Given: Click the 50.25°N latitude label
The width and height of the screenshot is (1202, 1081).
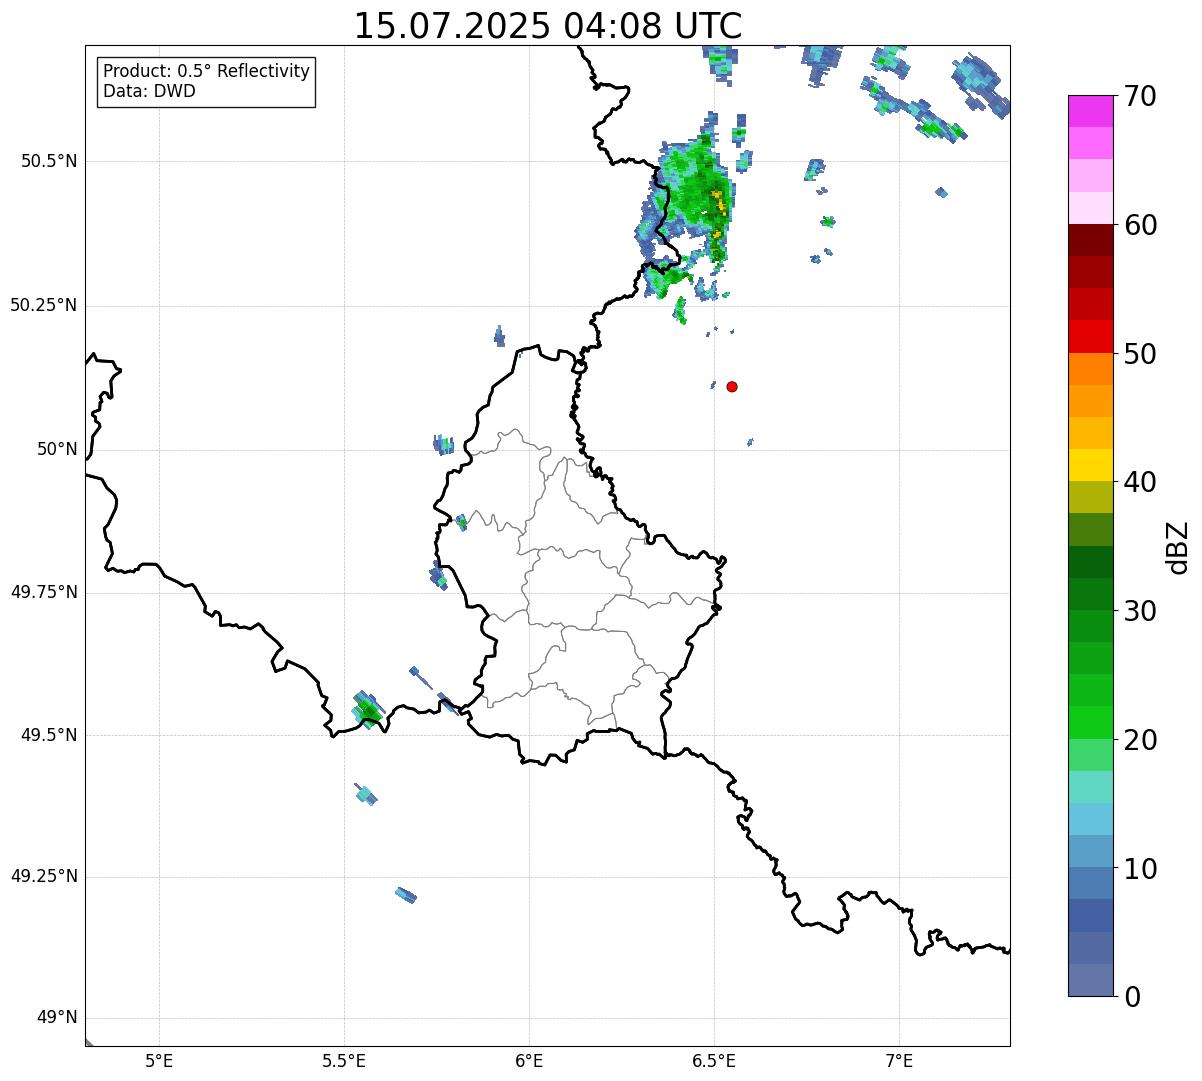Looking at the screenshot, I should [43, 305].
